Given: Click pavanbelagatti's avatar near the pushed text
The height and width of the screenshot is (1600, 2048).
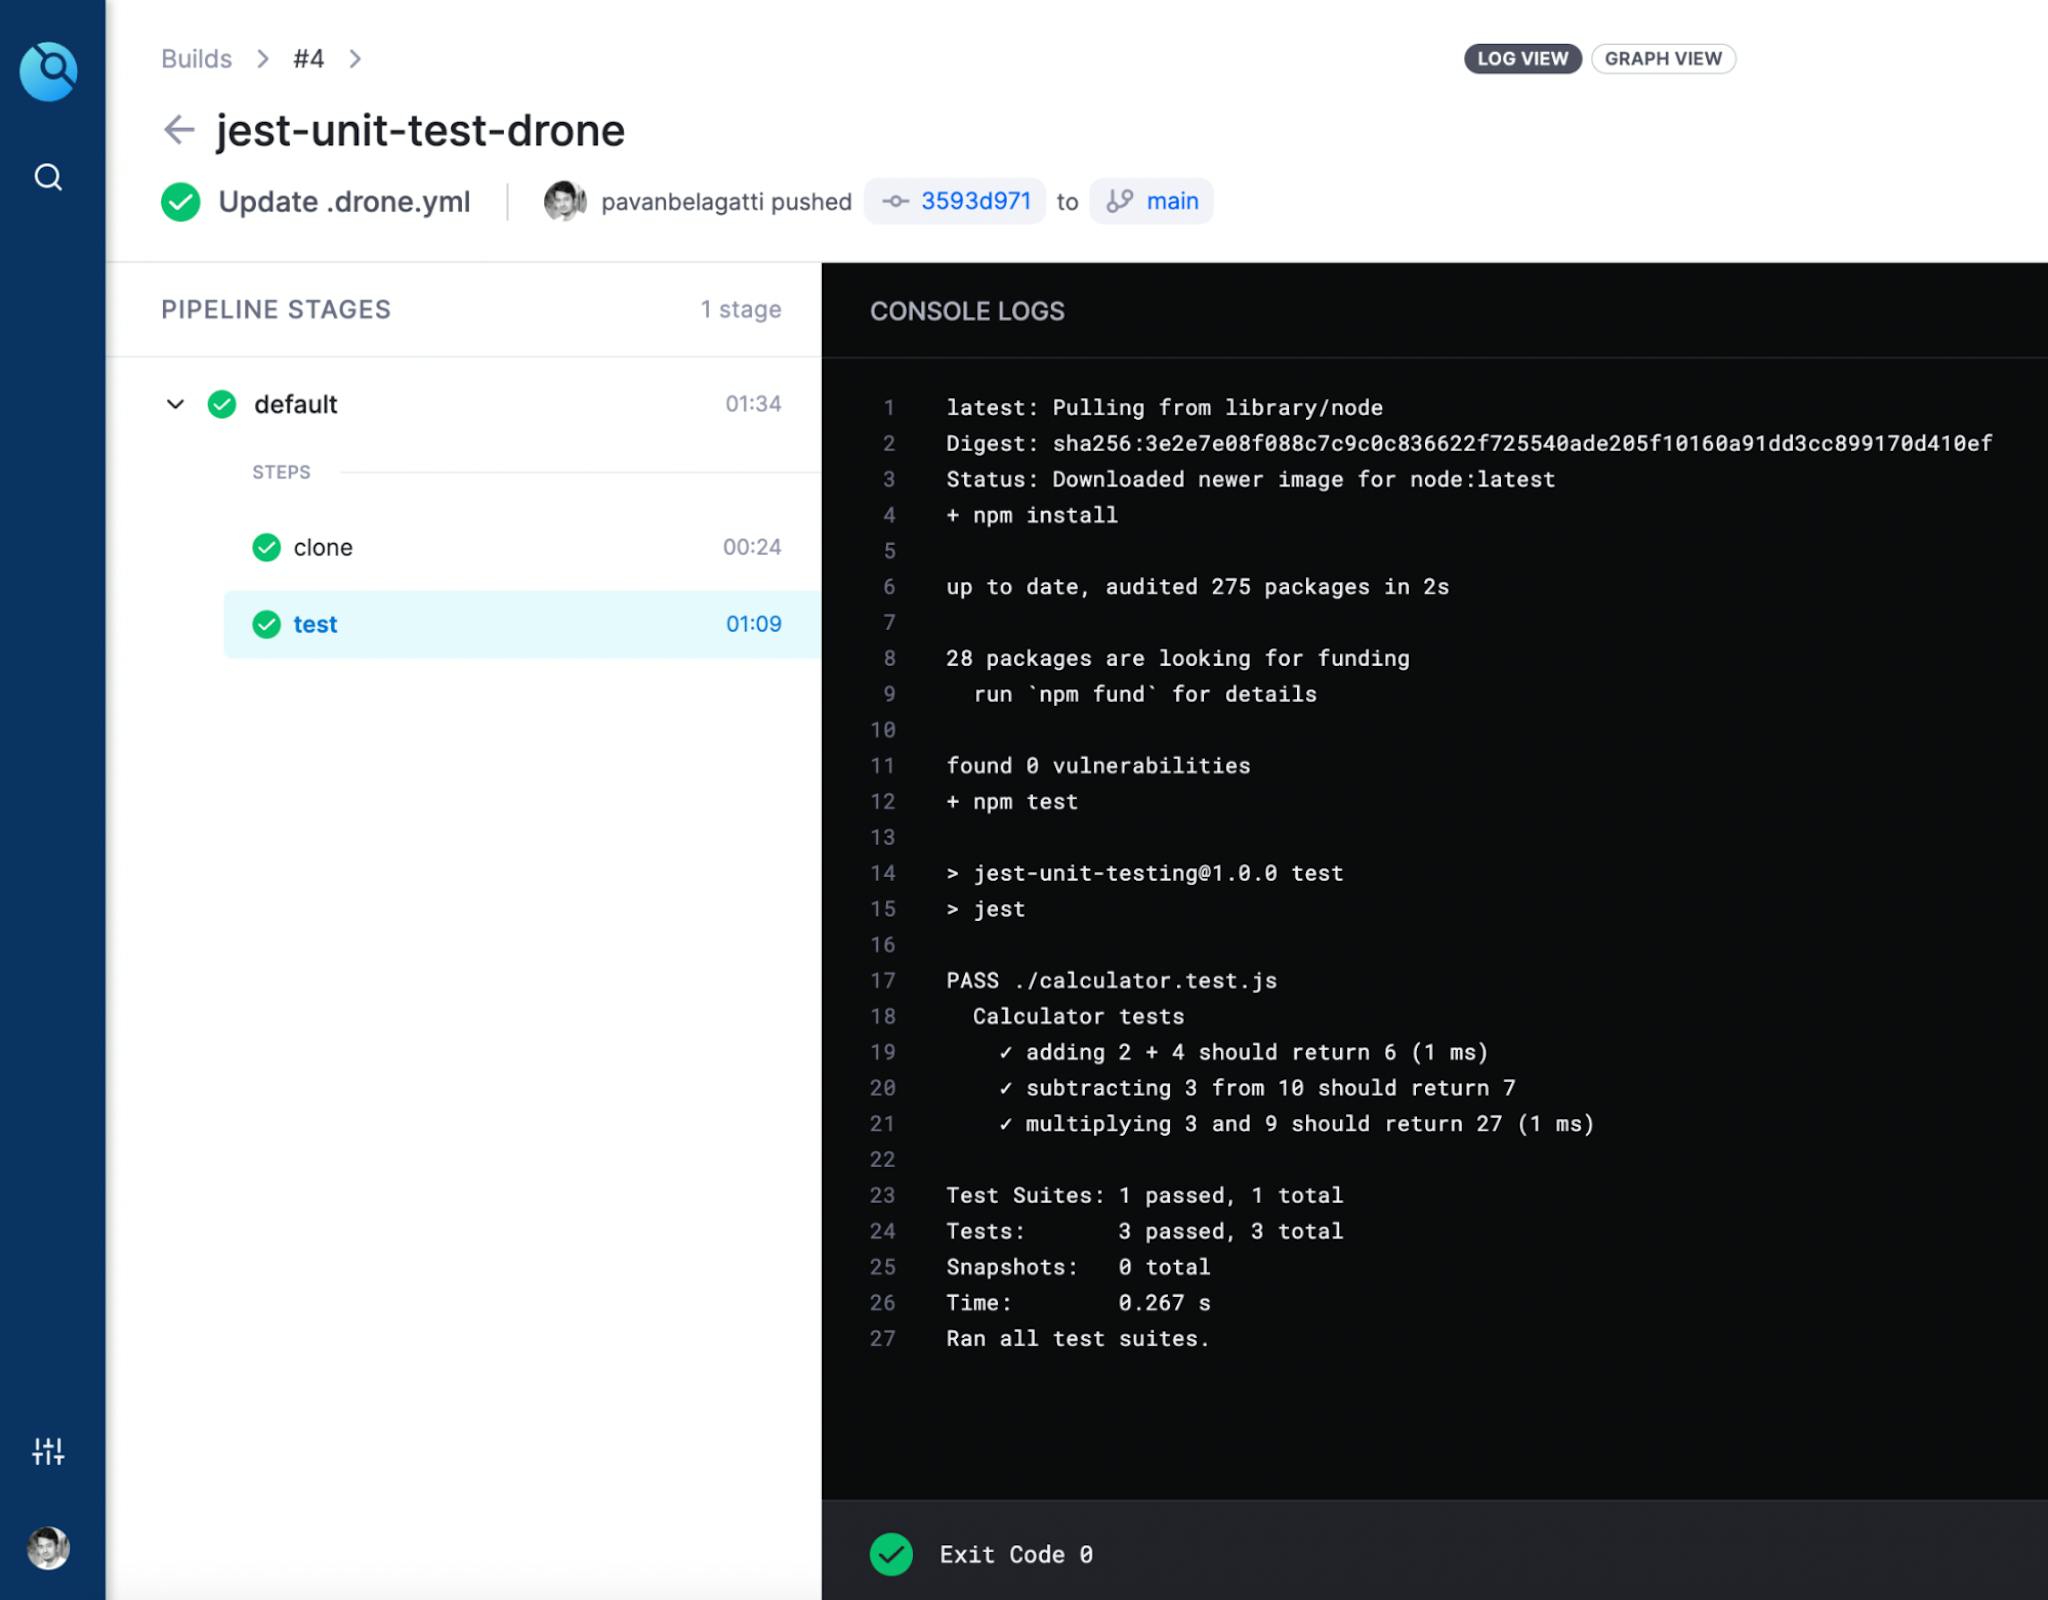Looking at the screenshot, I should tap(565, 201).
